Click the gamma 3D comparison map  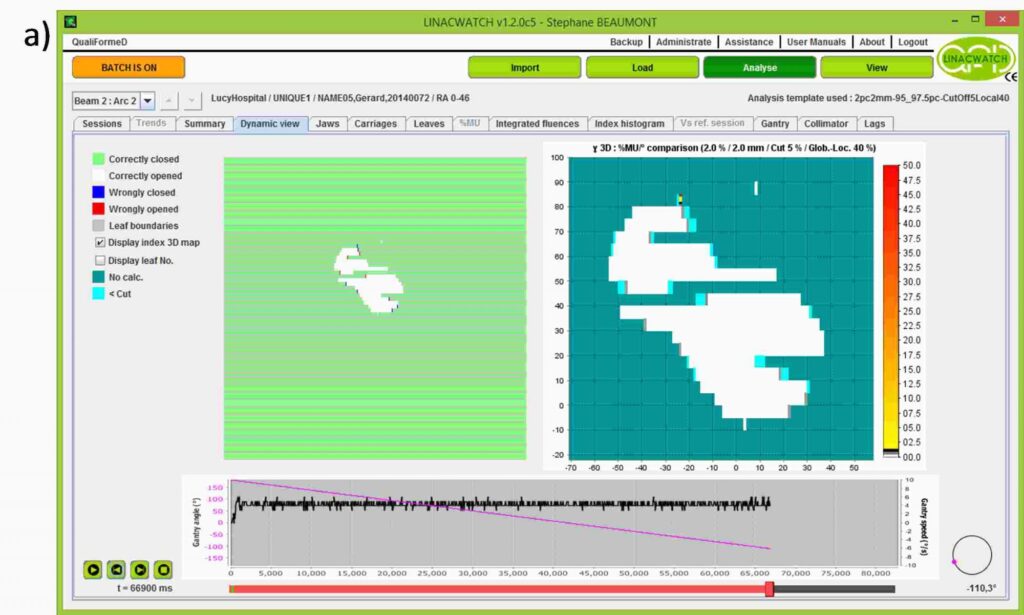click(721, 308)
